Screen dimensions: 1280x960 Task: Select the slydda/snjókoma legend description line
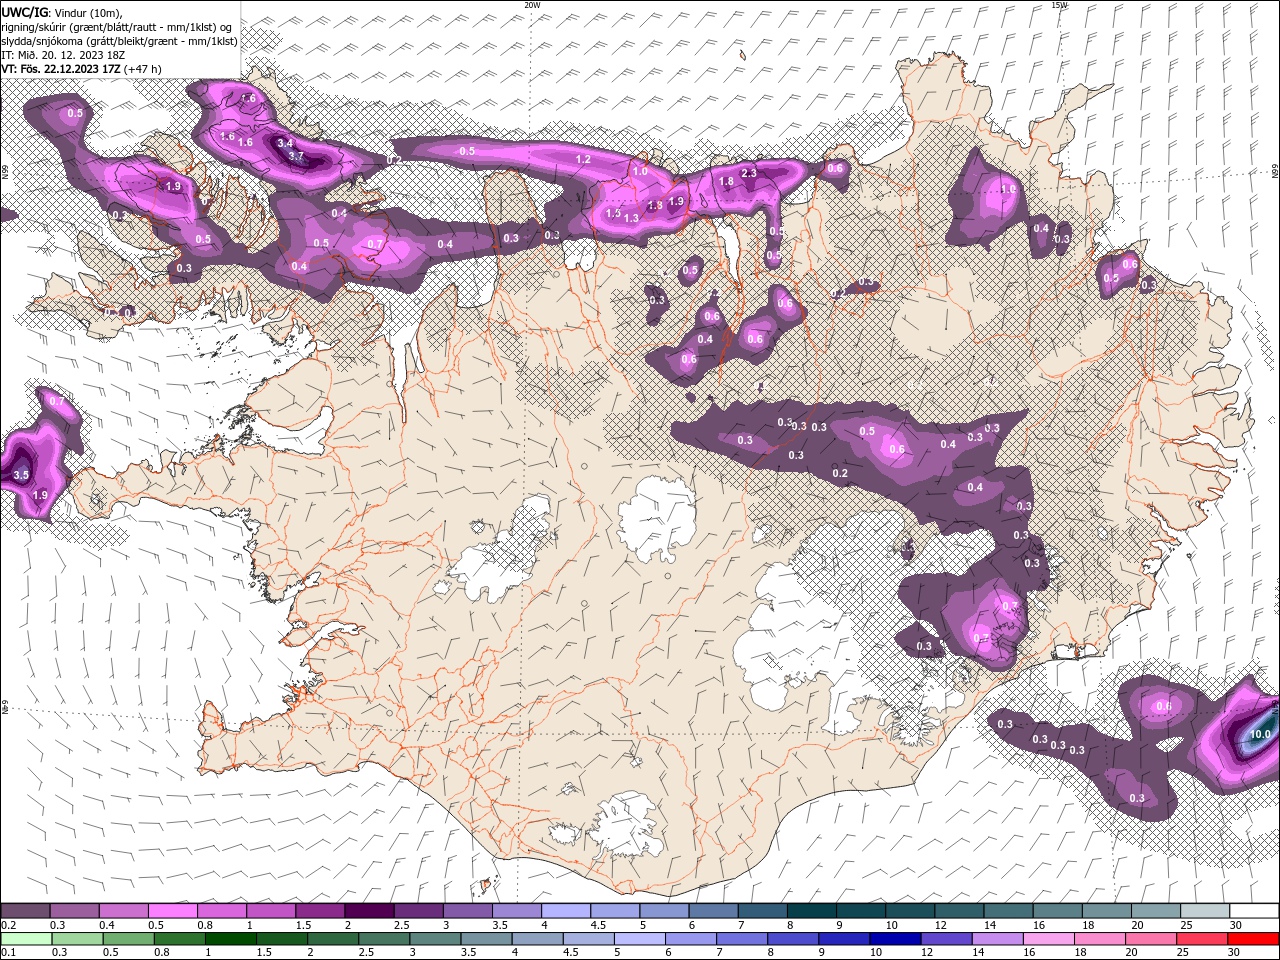click(119, 40)
